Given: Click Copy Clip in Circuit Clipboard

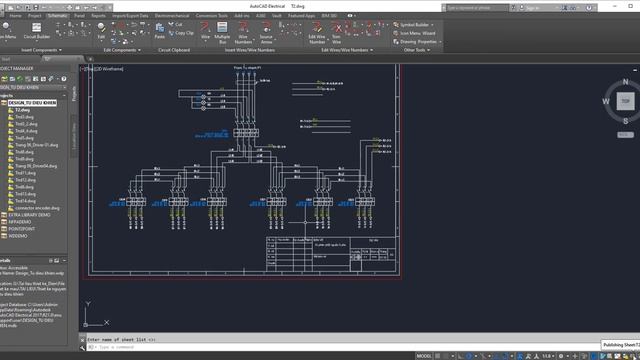Looking at the screenshot, I should click(181, 33).
